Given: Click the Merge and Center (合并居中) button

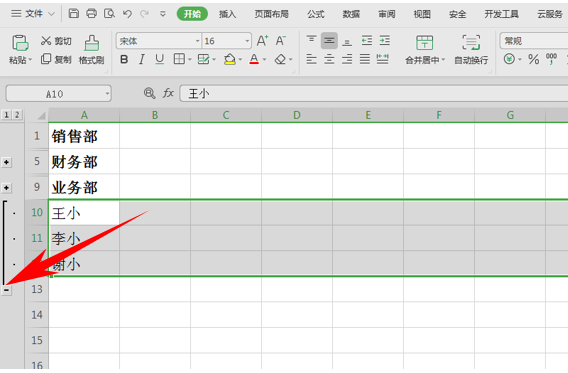Looking at the screenshot, I should [x=425, y=50].
